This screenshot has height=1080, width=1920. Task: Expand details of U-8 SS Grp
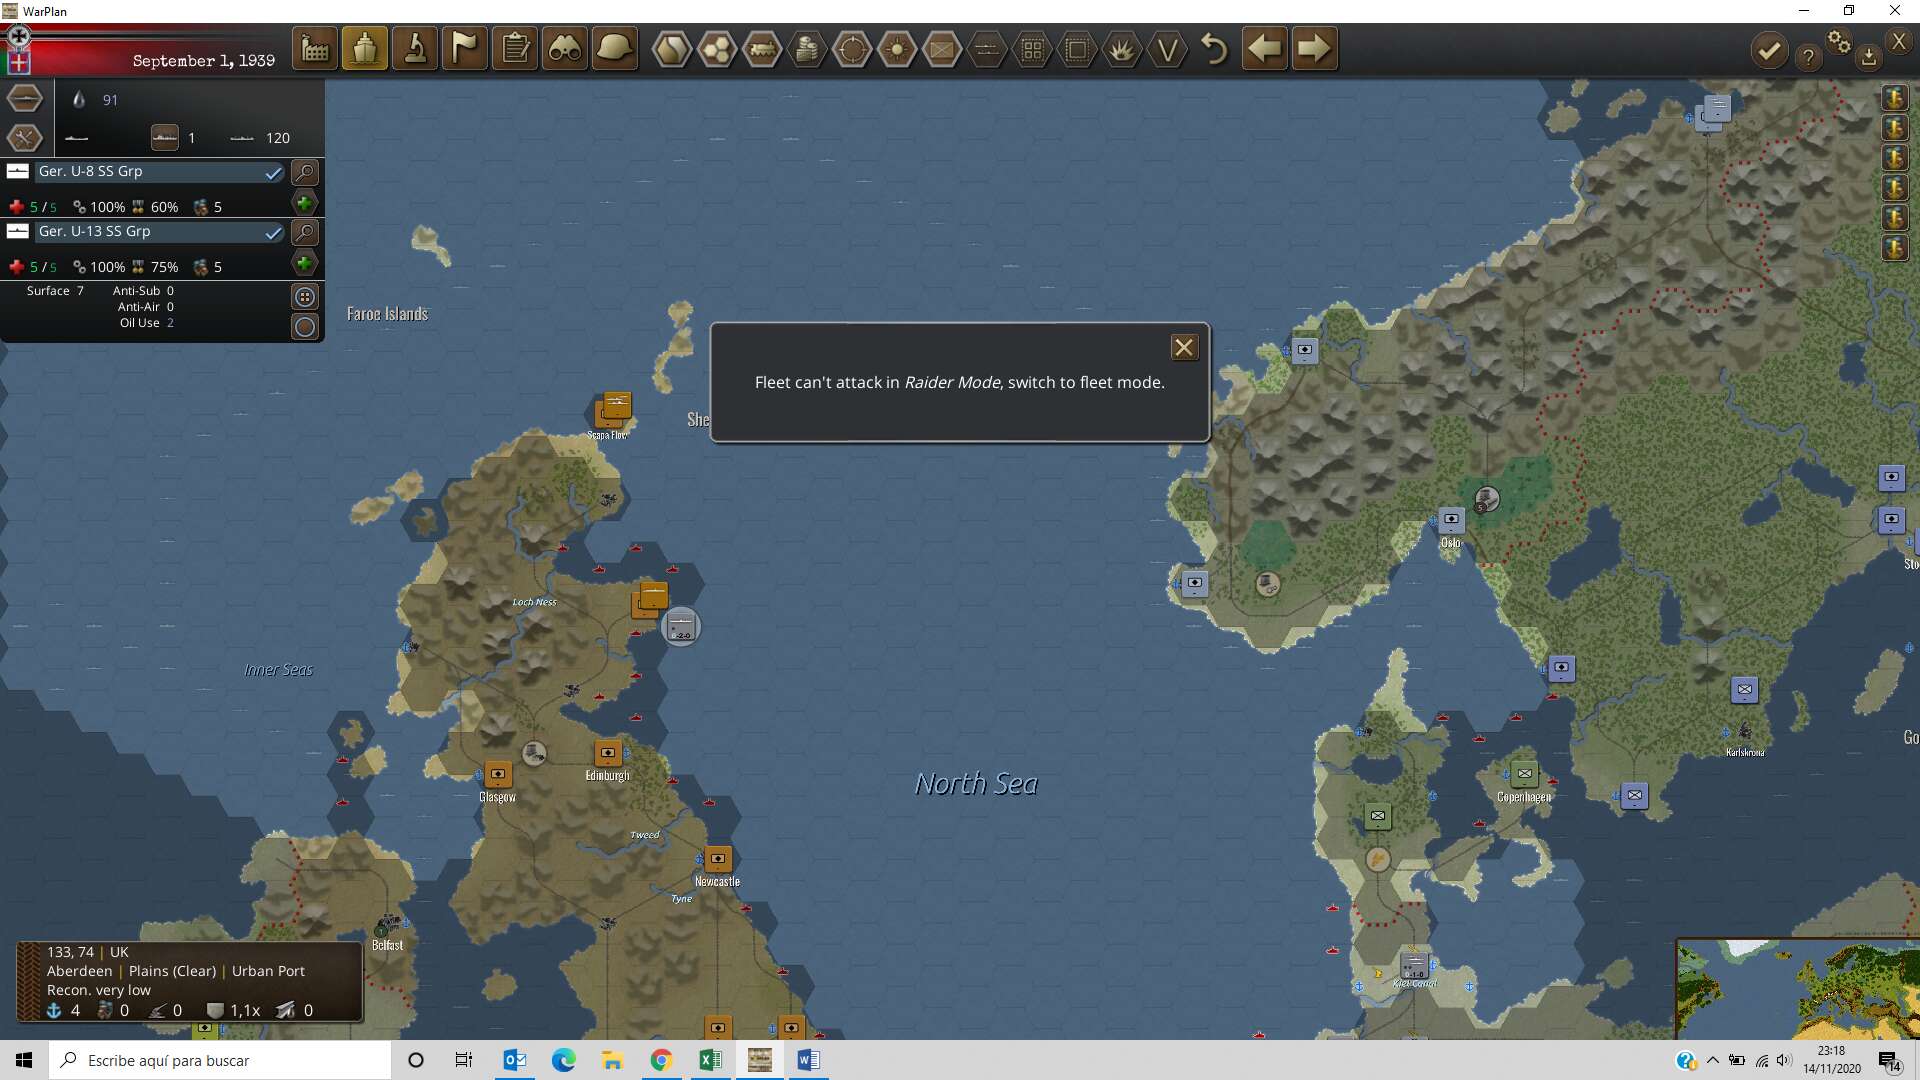tap(305, 173)
